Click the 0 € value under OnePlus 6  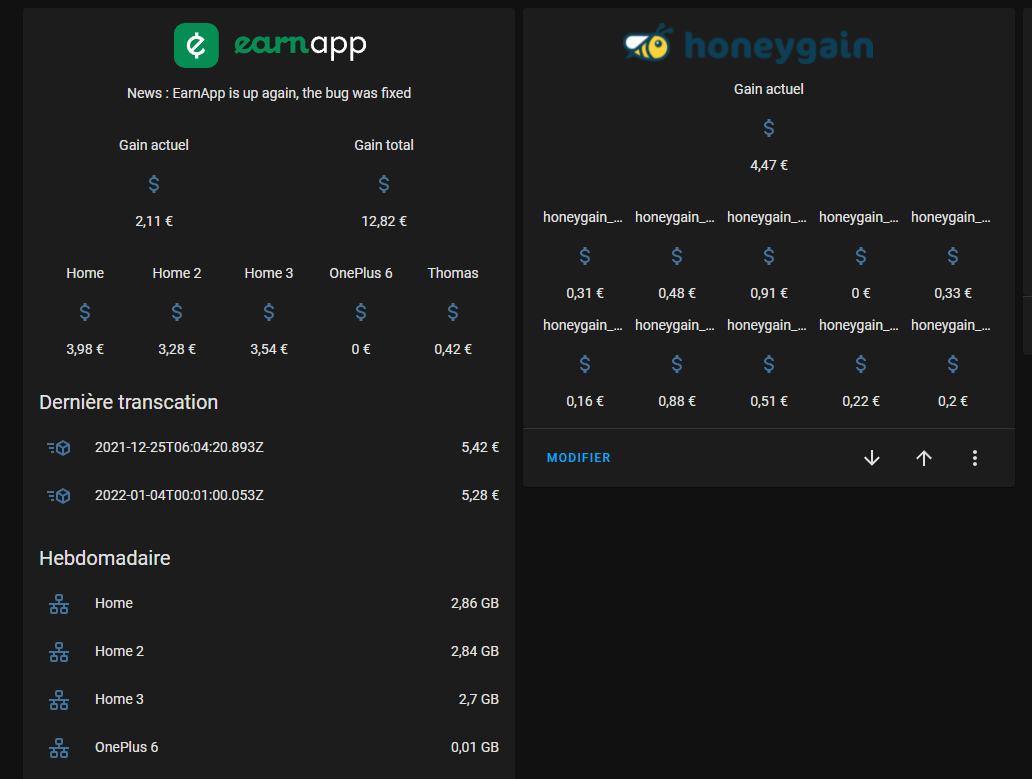pos(361,349)
